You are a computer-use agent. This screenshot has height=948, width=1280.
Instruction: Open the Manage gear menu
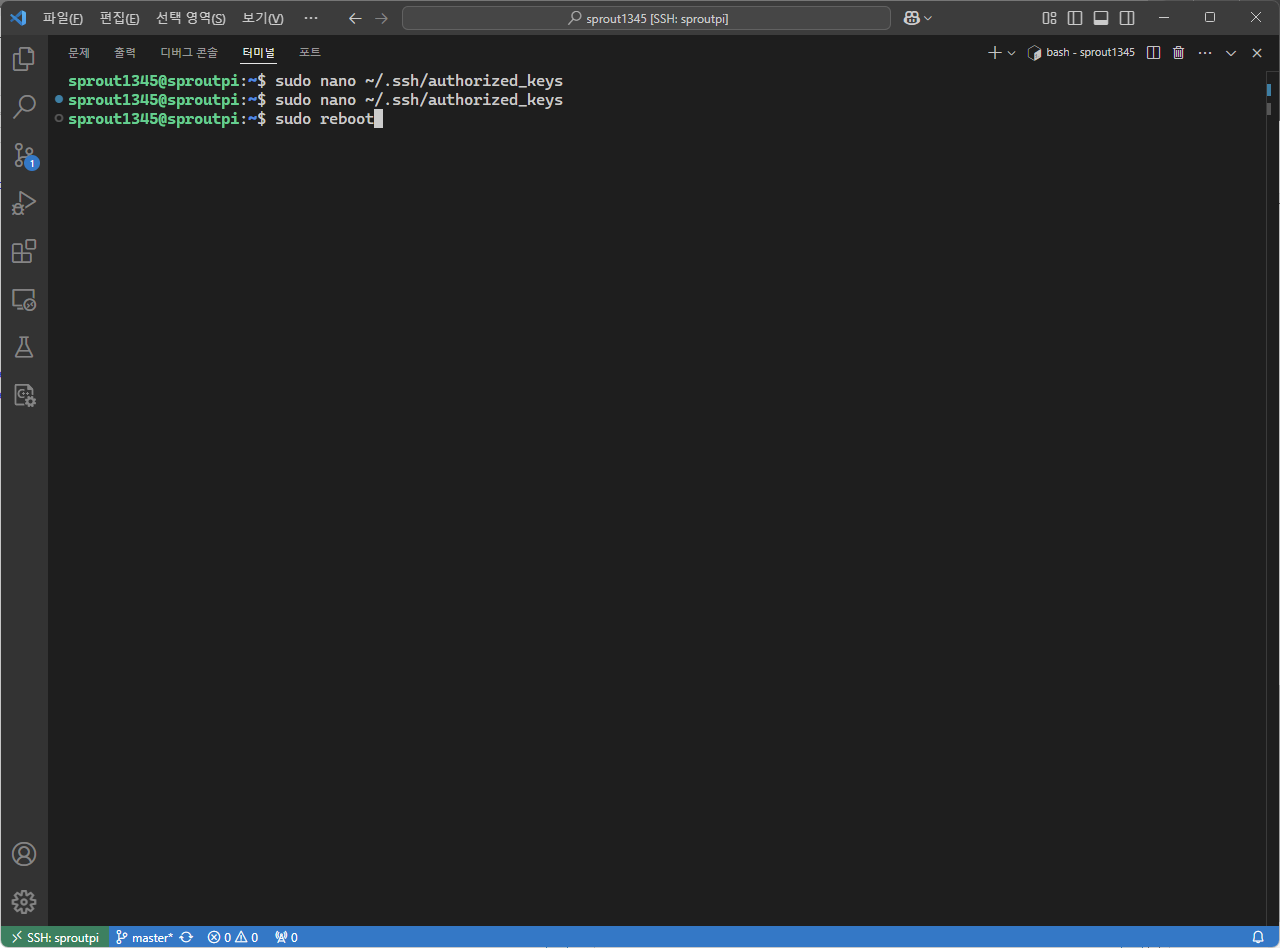pos(24,901)
